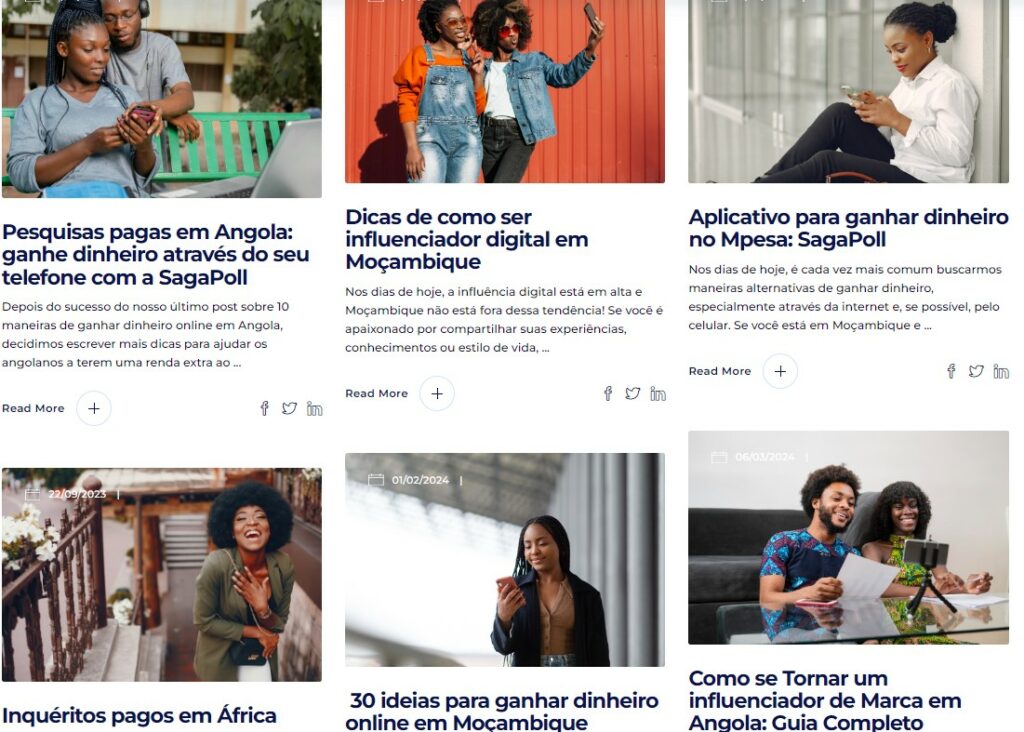Viewport: 1024px width, 732px height.
Task: Share influenciador digital Moçambique post on Facebook
Action: tap(608, 394)
